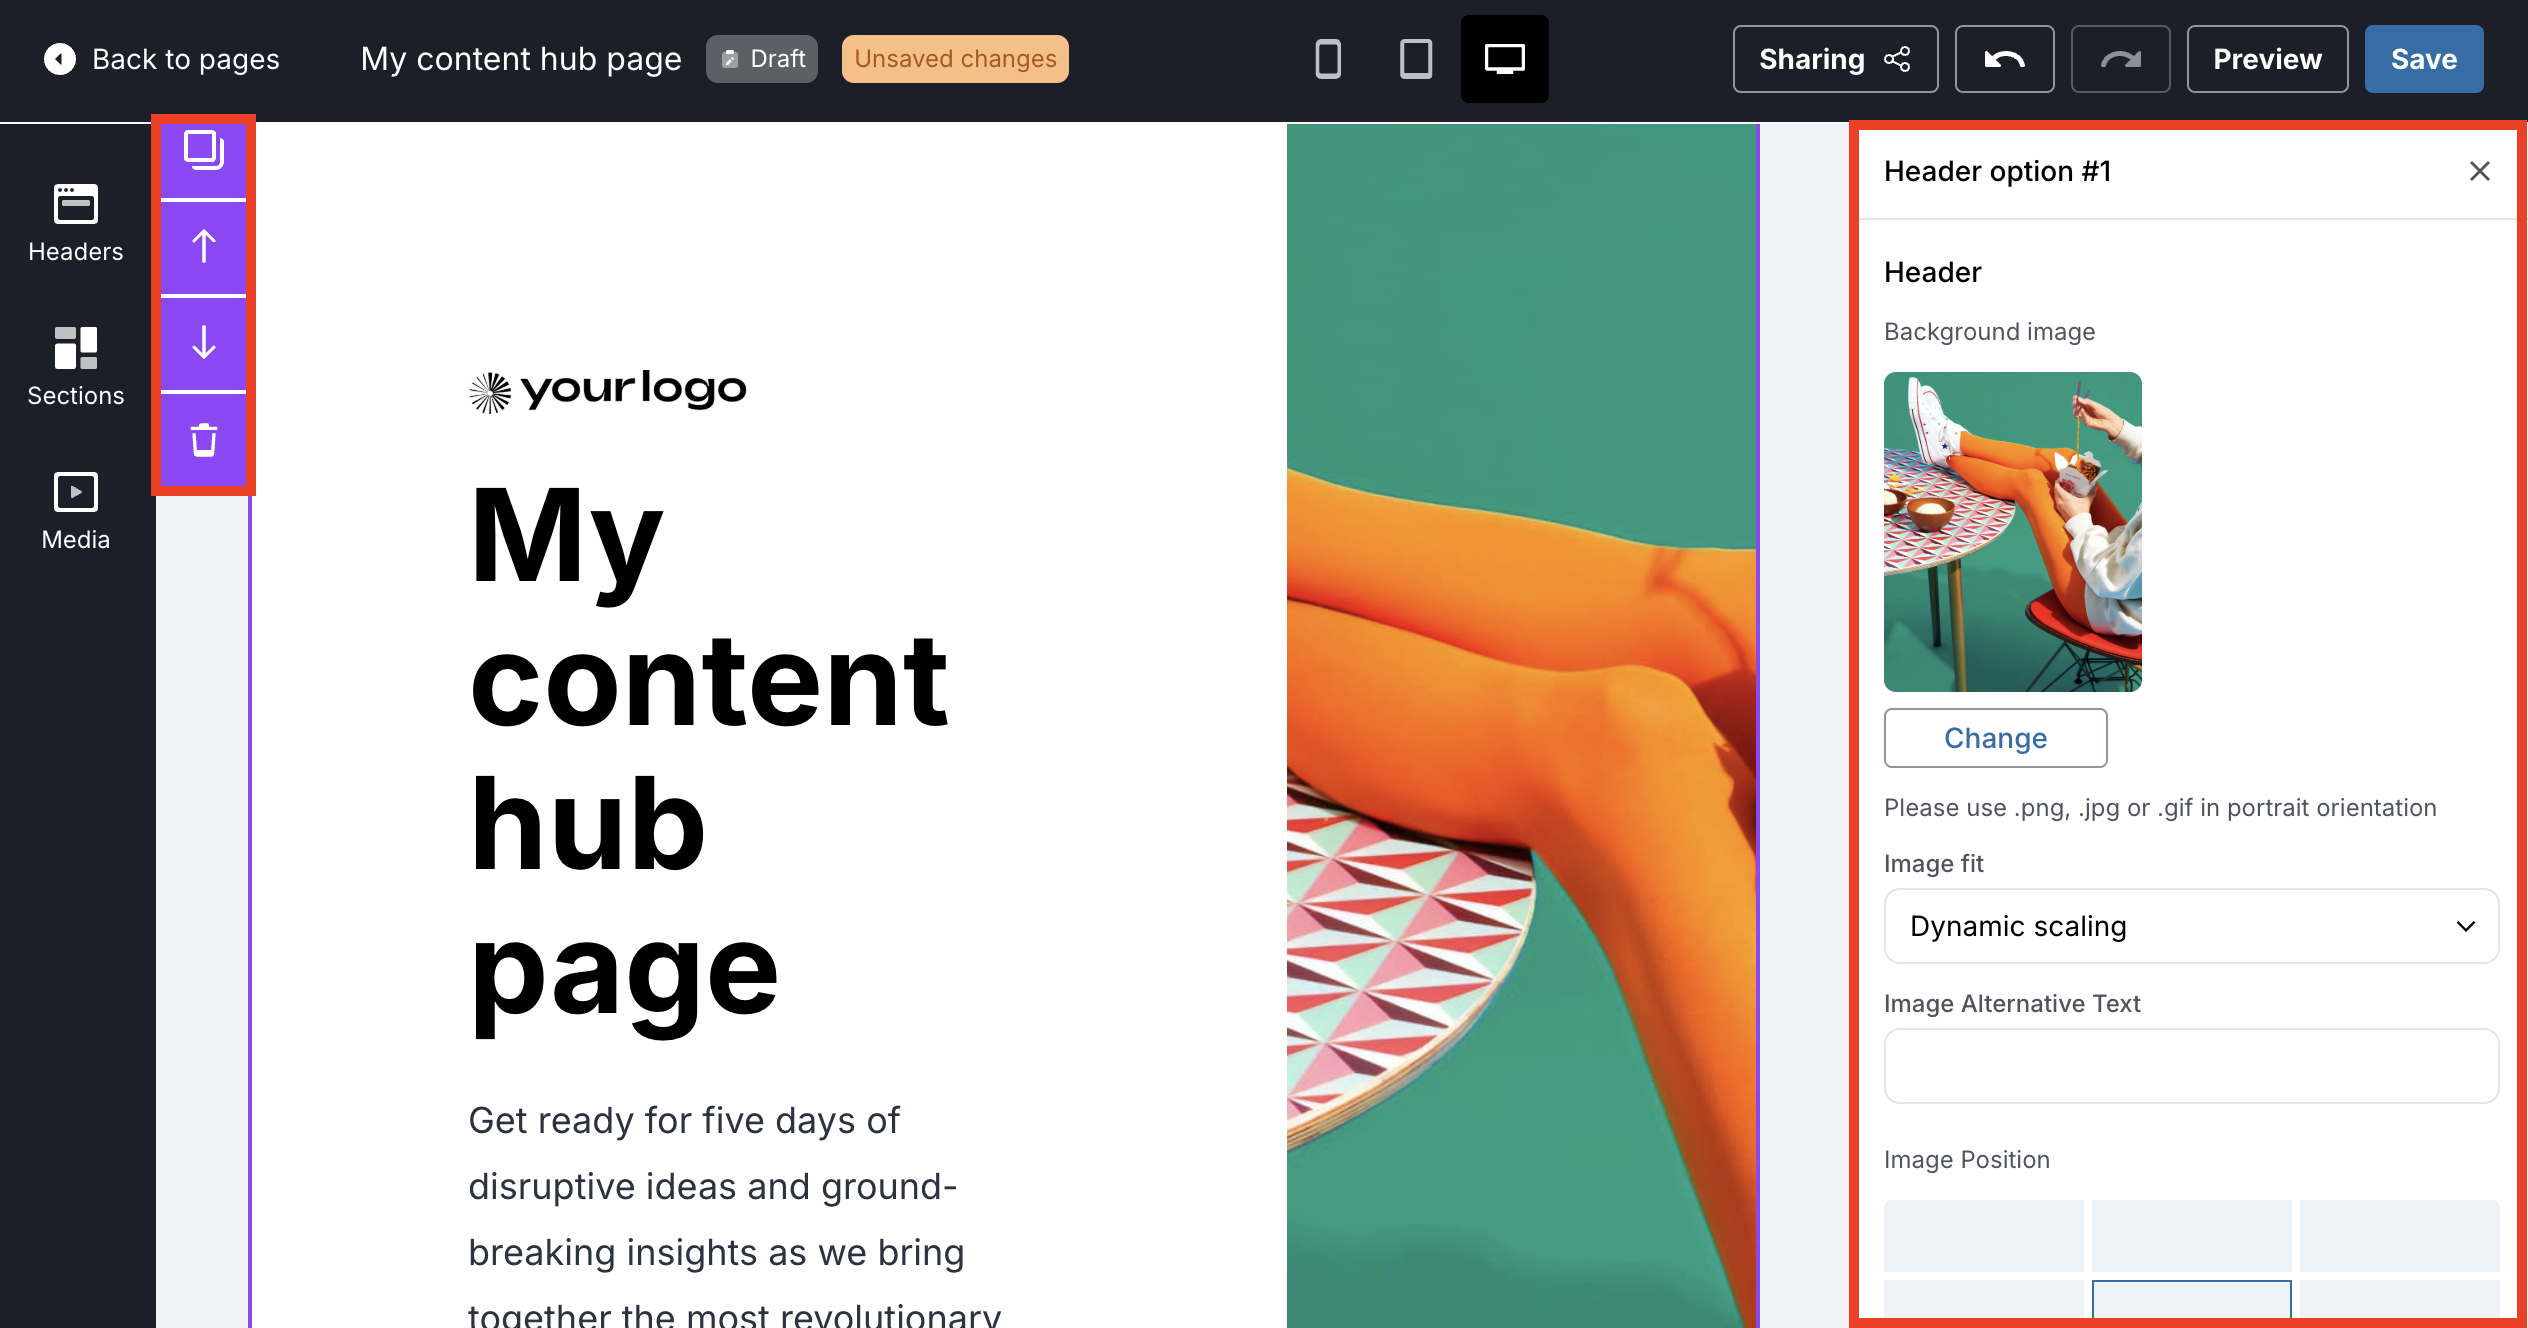Save the page

(x=2424, y=59)
